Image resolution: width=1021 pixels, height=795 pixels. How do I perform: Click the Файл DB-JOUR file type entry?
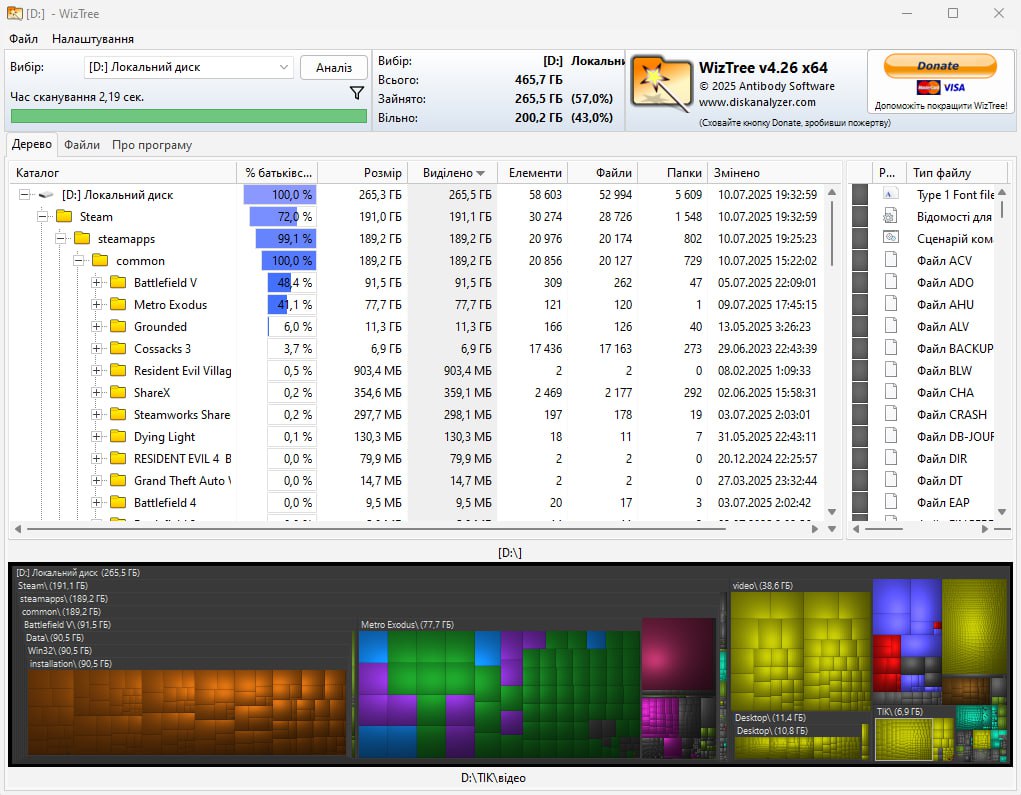[955, 436]
